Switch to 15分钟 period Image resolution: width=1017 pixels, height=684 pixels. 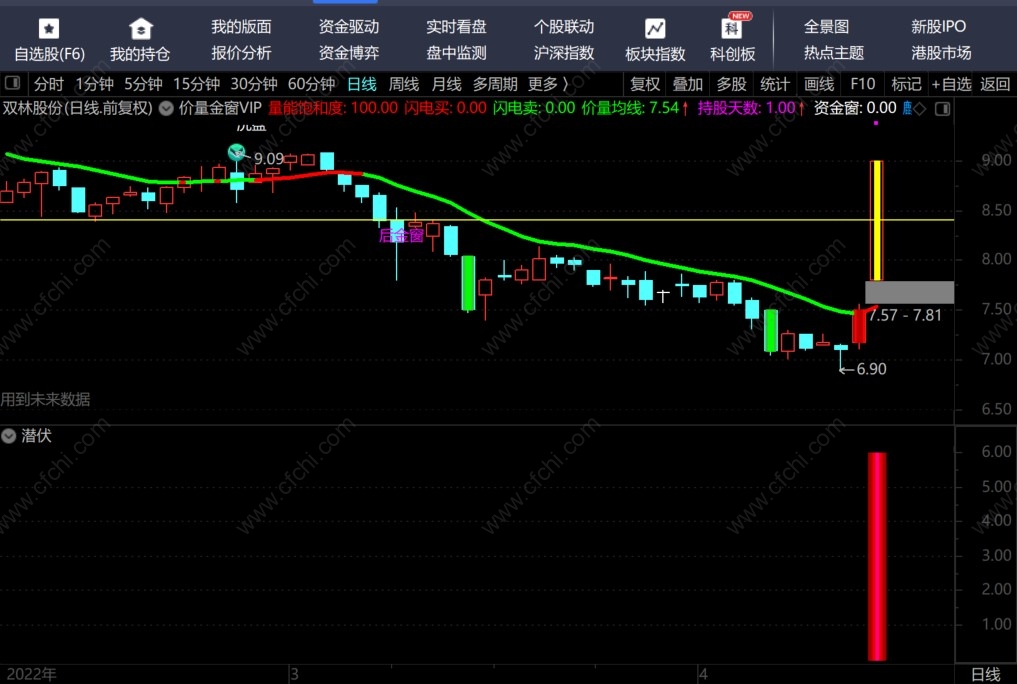tap(197, 84)
